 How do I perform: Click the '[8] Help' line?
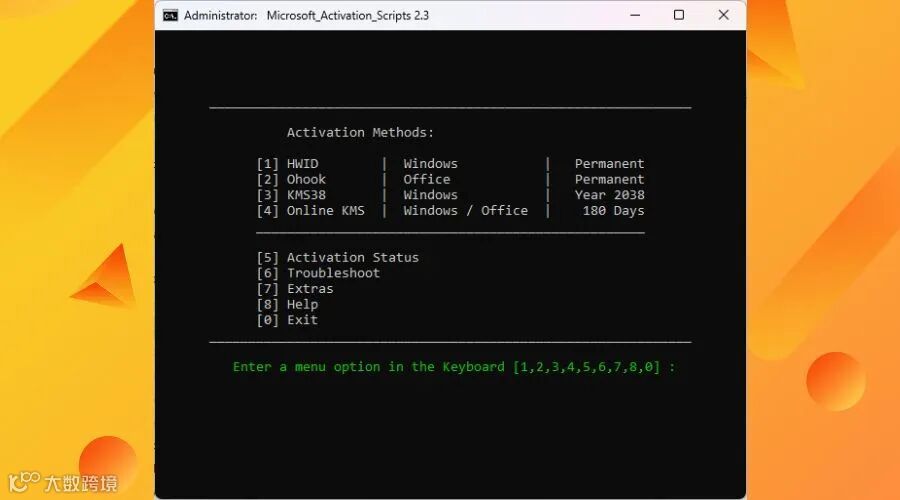[x=287, y=304]
